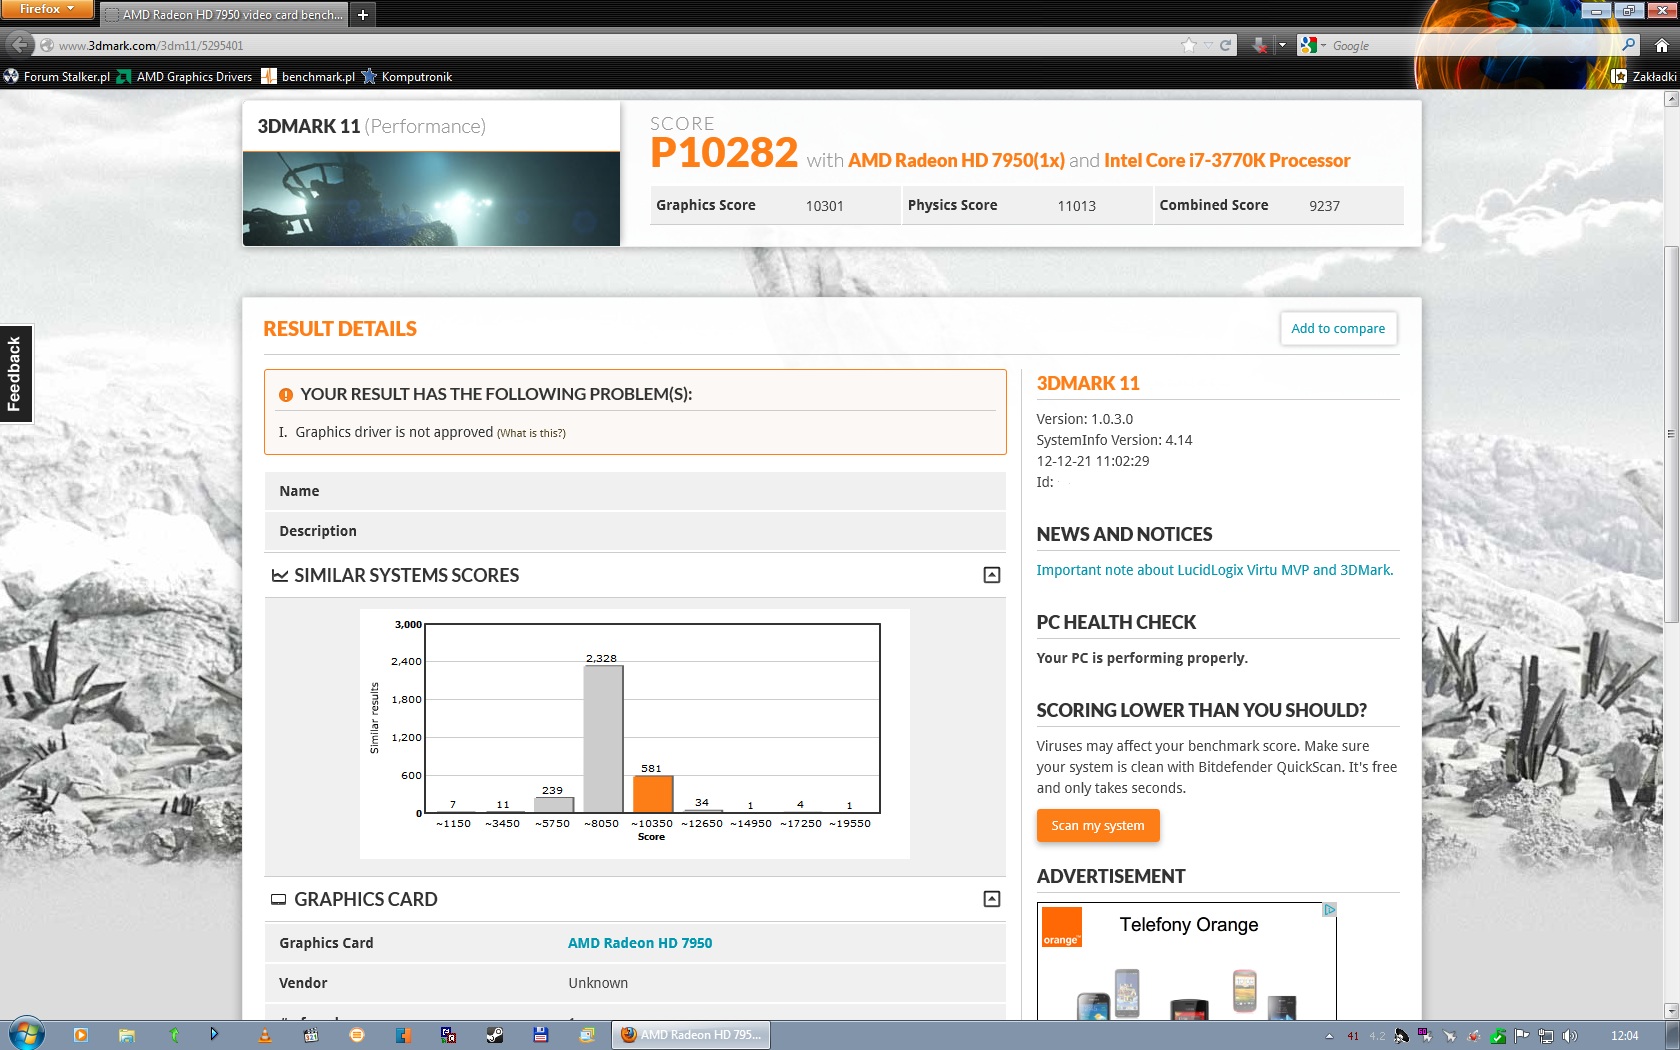Click the download extension icon with red X
Image resolution: width=1680 pixels, height=1050 pixels.
tap(1260, 45)
